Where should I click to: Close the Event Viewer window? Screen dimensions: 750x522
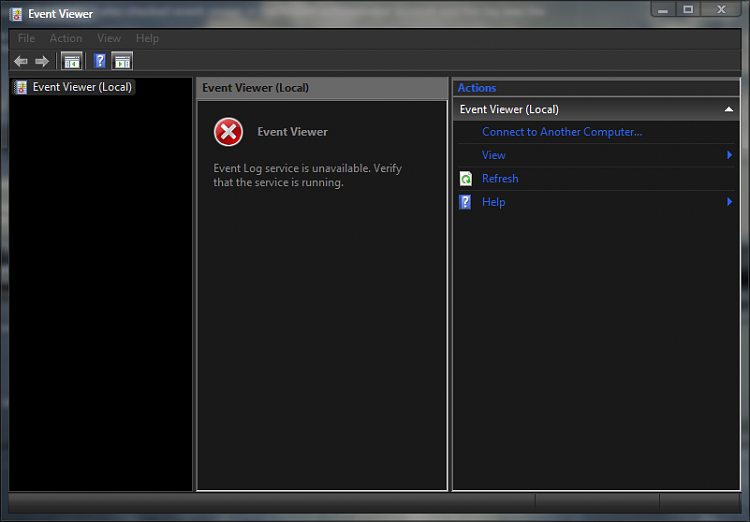721,10
